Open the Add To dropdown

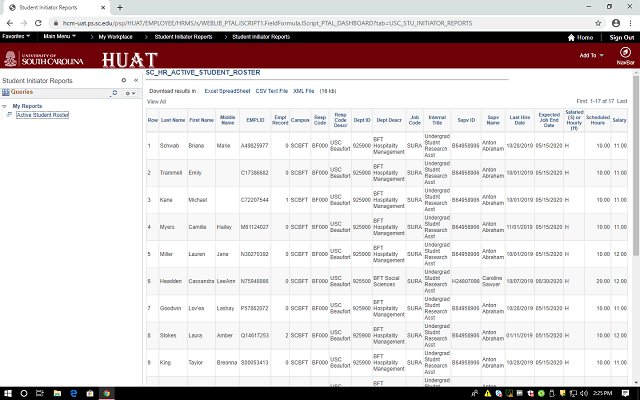point(591,55)
